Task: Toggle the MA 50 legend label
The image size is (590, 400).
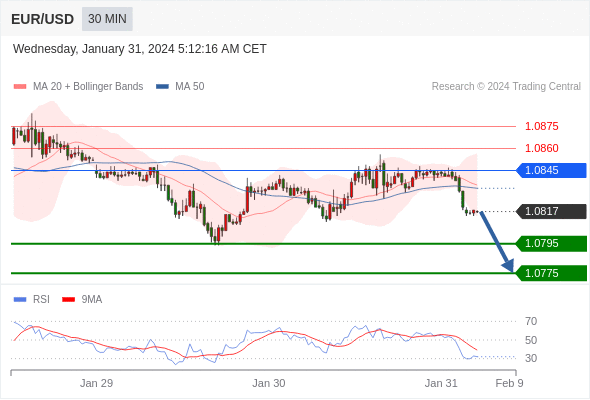Action: tap(190, 87)
